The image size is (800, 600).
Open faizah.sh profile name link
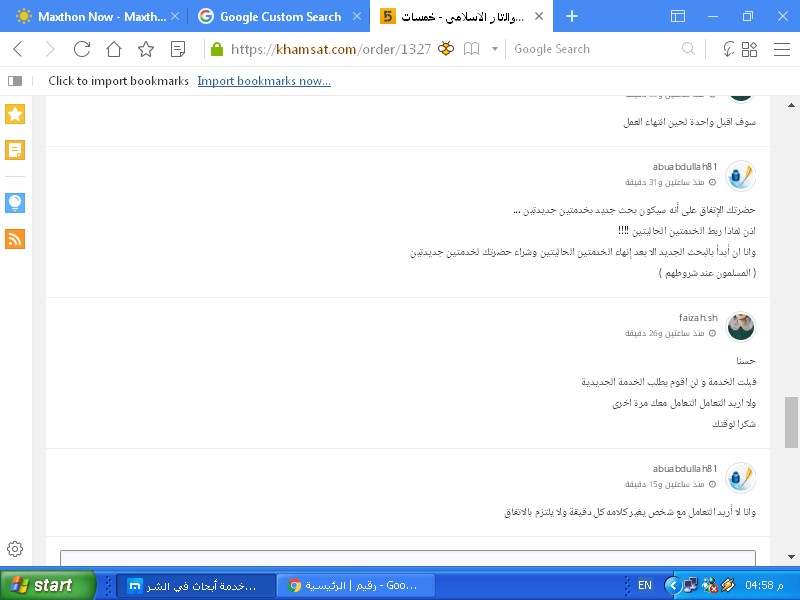[x=698, y=317]
